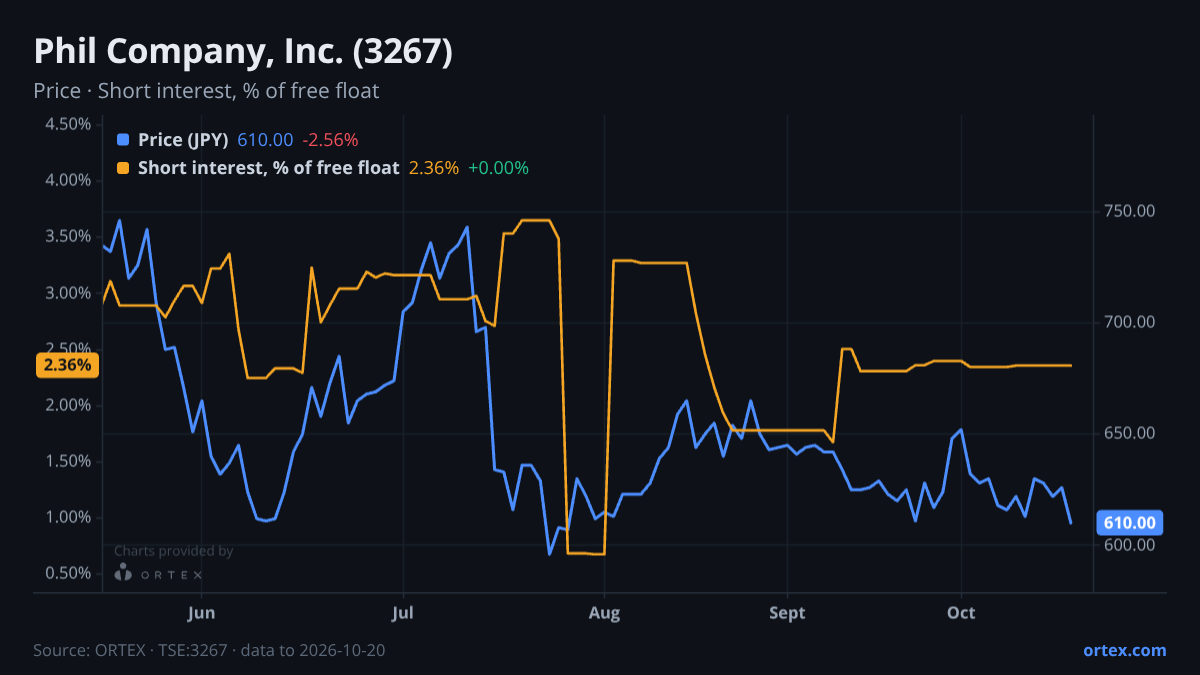1200x675 pixels.
Task: Click the orange 2.36% axis value badge
Action: pos(68,365)
